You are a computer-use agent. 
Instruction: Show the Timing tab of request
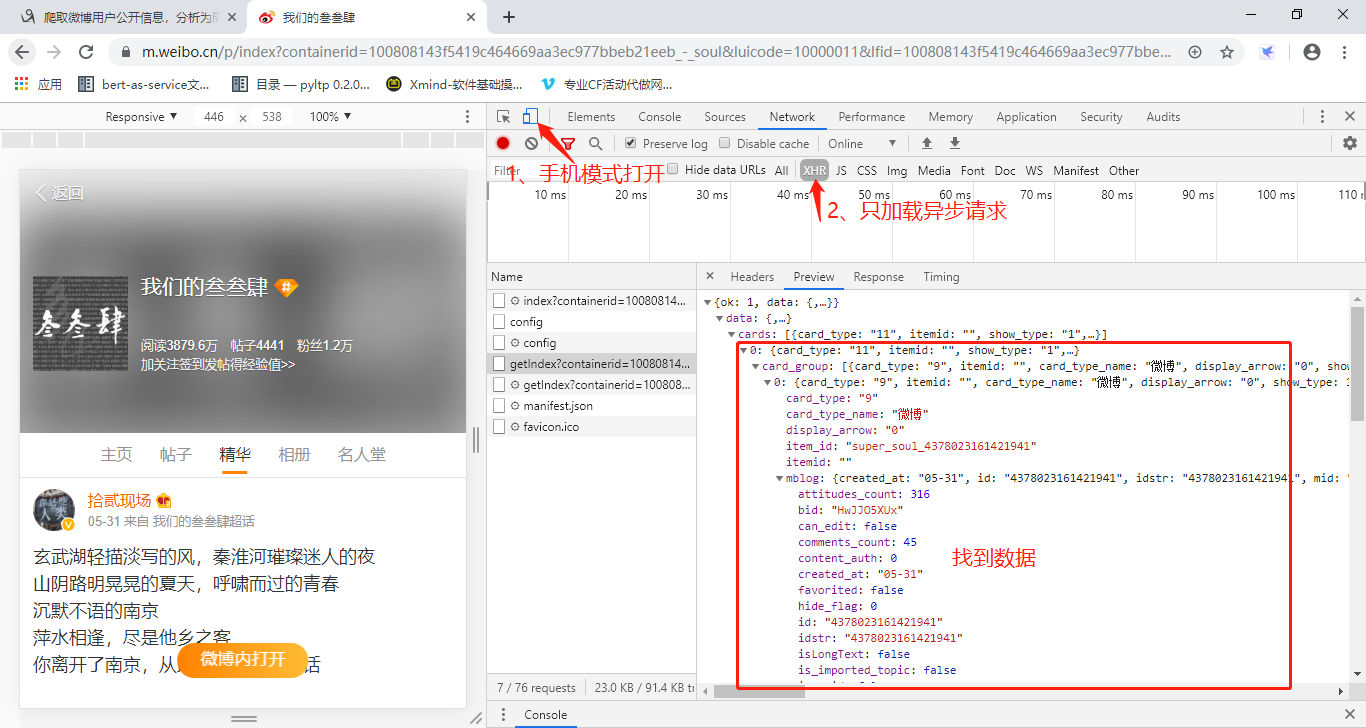pos(941,277)
